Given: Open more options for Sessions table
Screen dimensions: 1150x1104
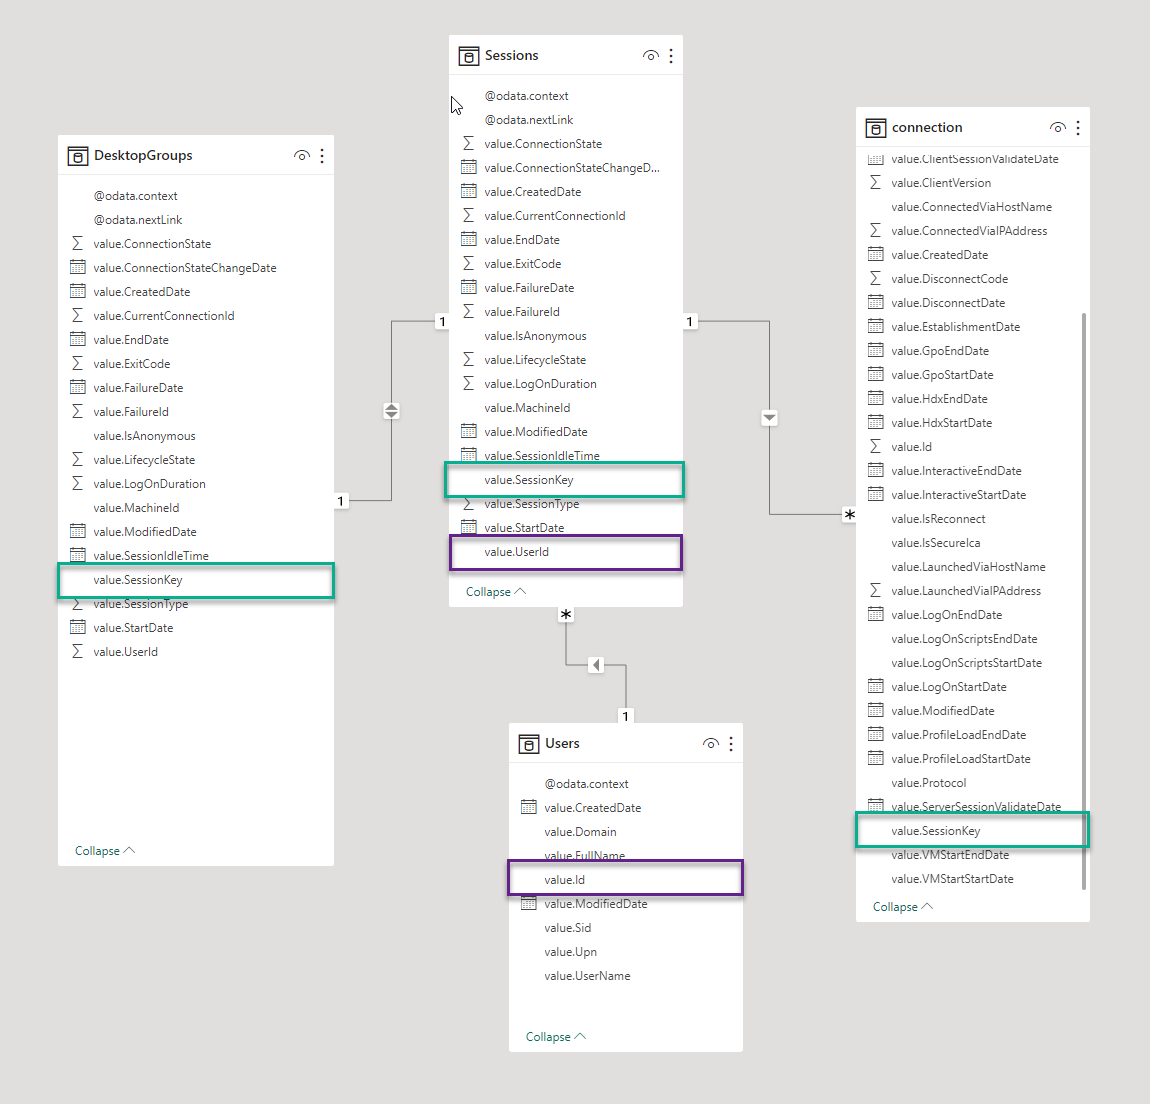Looking at the screenshot, I should click(671, 56).
